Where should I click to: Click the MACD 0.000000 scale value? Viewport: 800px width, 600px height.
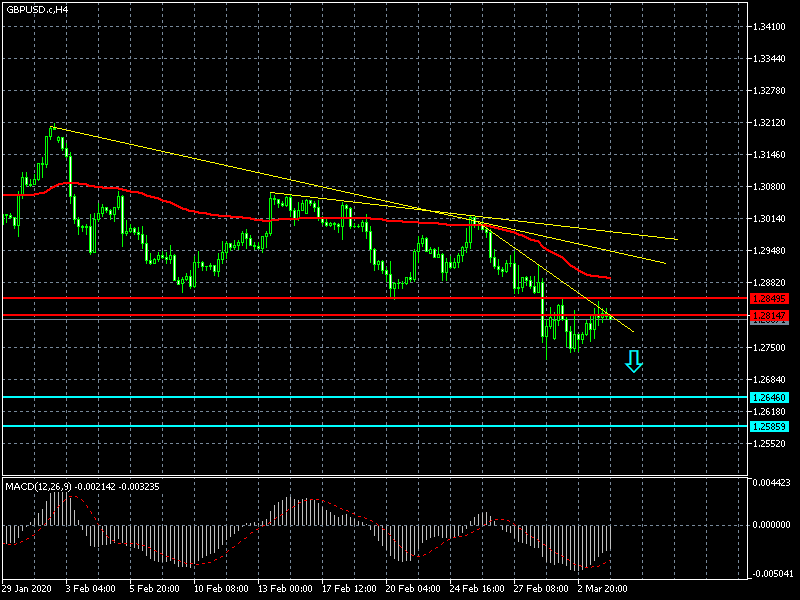pyautogui.click(x=774, y=524)
